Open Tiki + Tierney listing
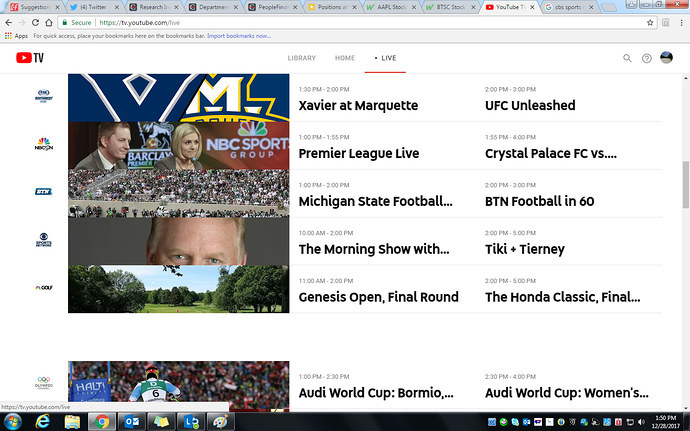The height and width of the screenshot is (431, 690). (x=525, y=250)
